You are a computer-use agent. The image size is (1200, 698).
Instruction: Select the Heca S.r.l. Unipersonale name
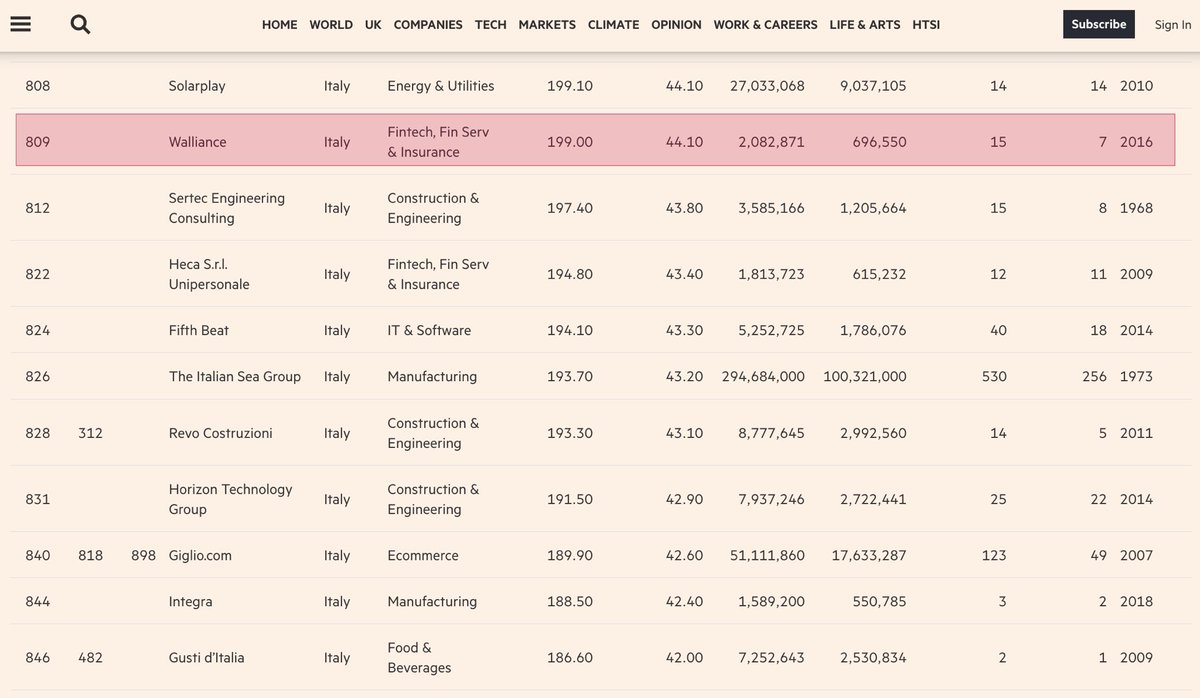click(209, 274)
